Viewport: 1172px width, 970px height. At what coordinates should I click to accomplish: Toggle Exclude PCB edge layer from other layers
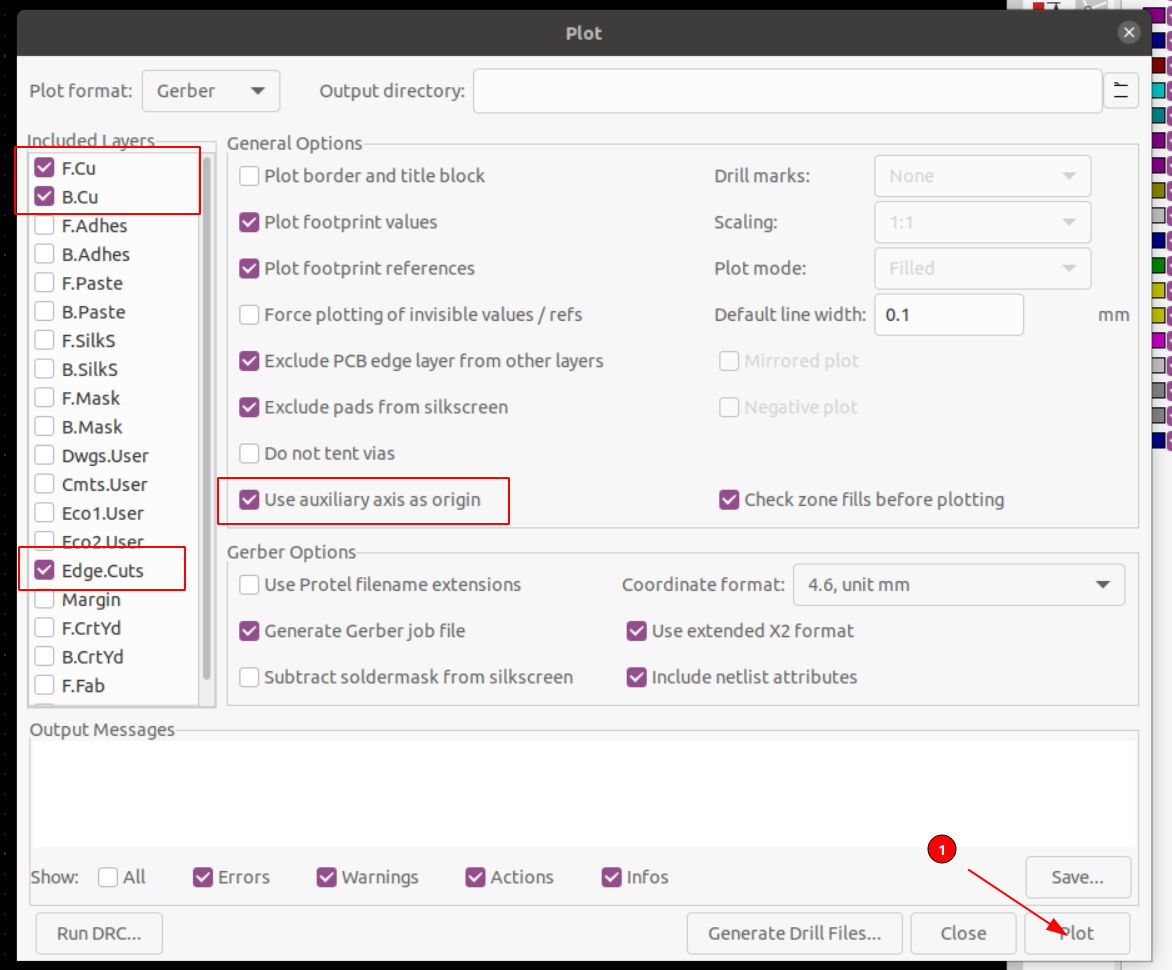[x=249, y=361]
